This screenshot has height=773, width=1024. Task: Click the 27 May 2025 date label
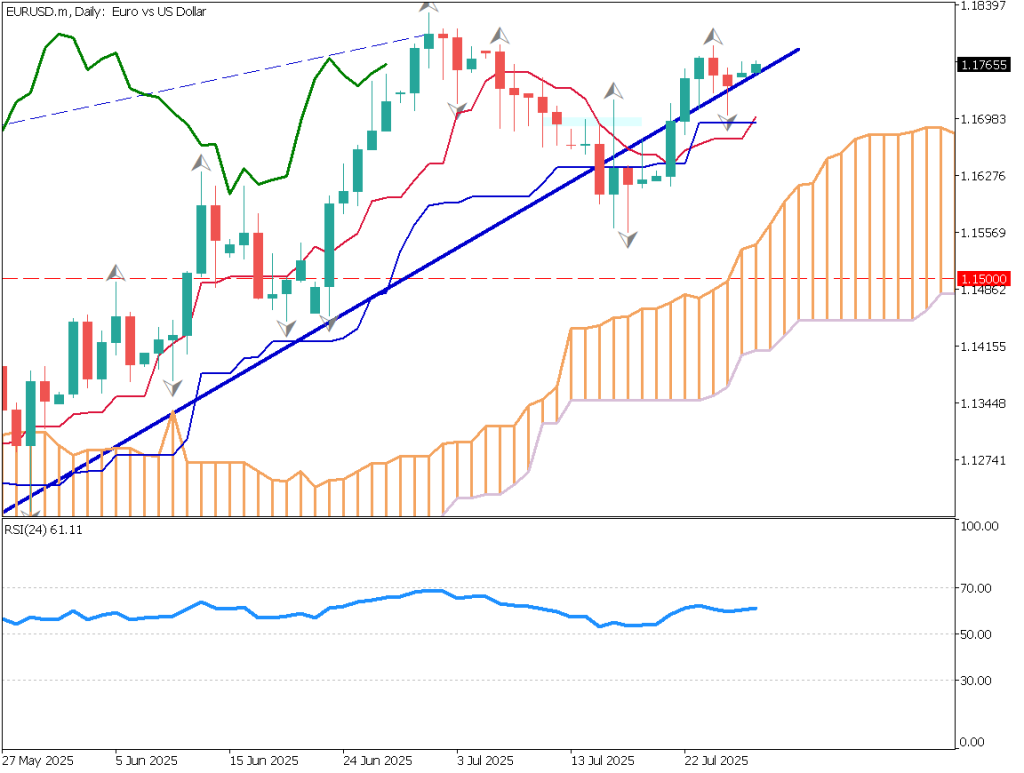38,761
